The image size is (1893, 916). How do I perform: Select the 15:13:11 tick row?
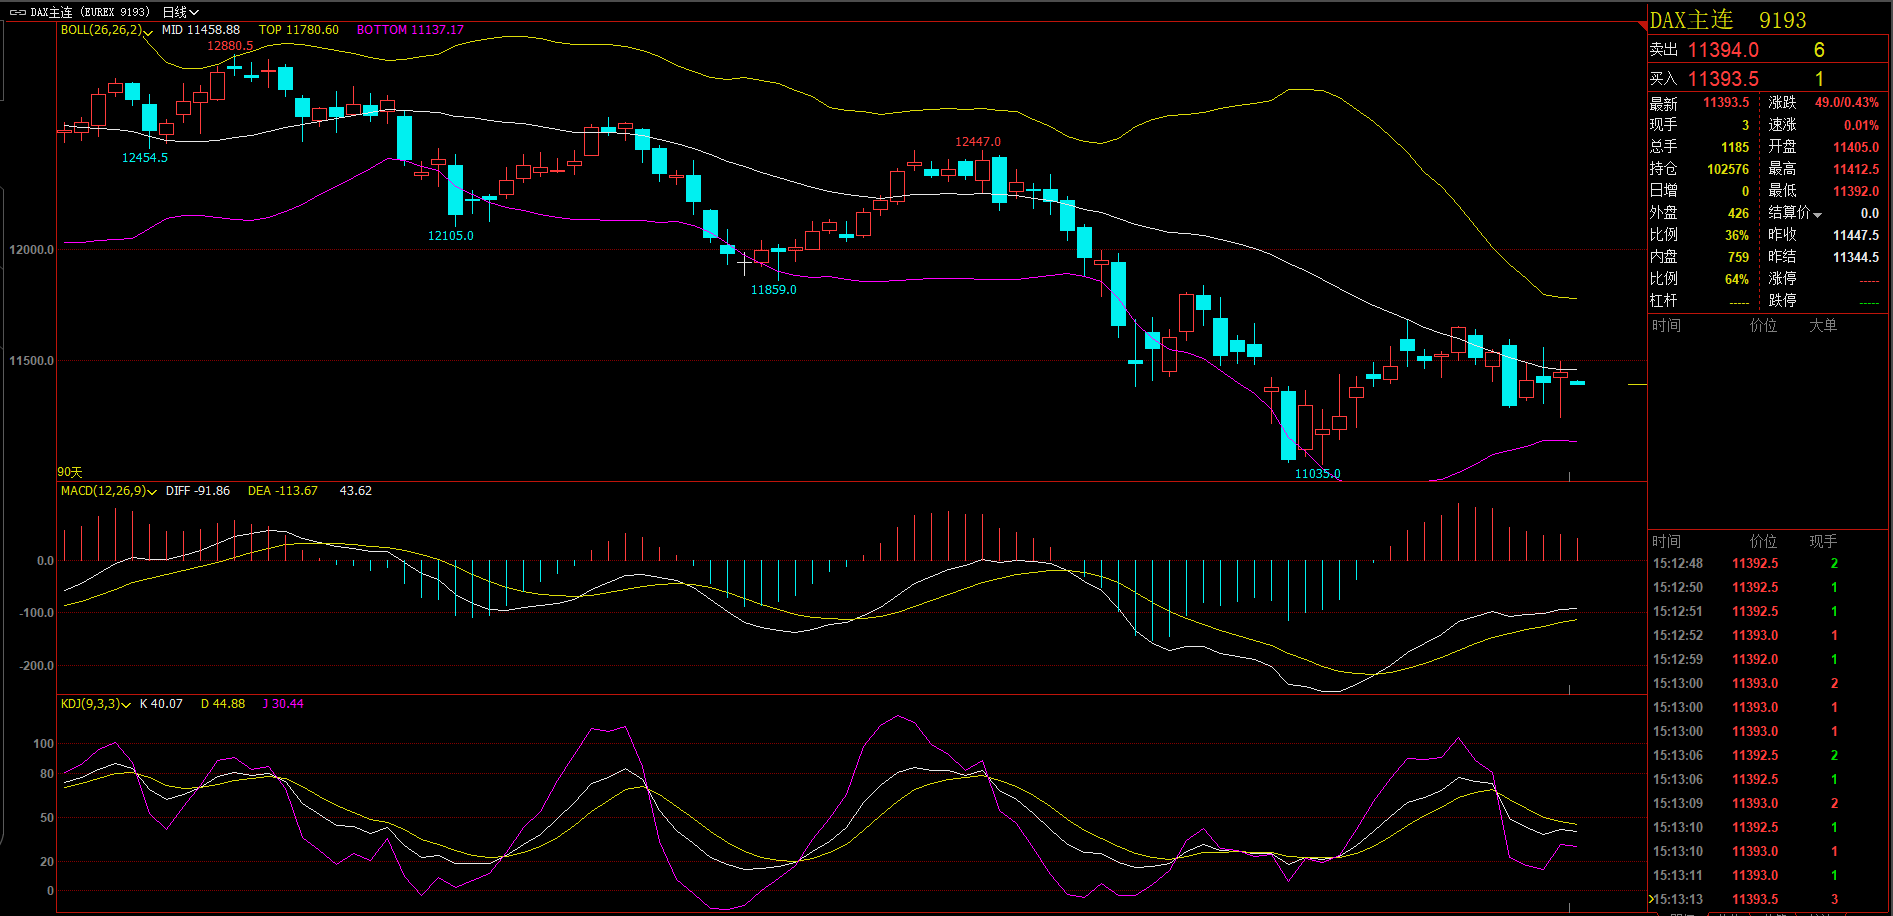pos(1767,876)
